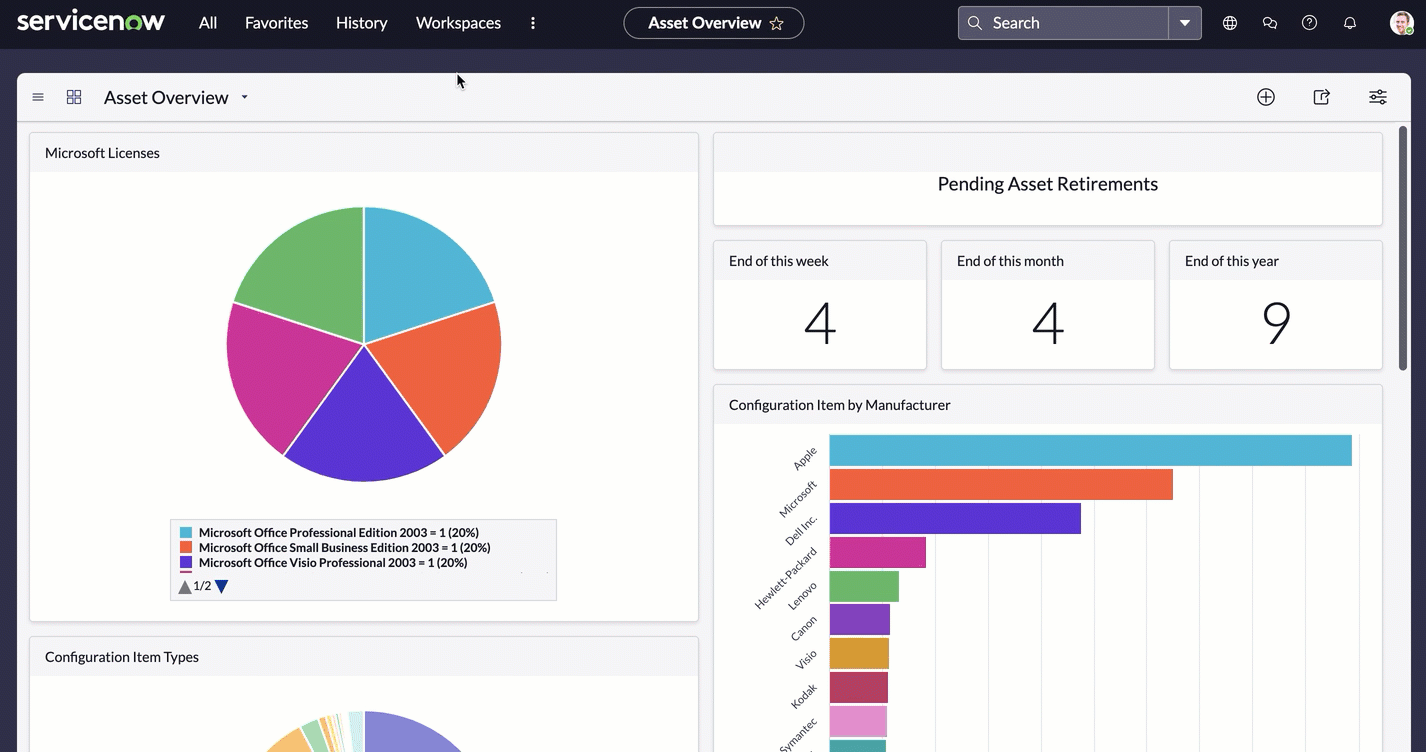The width and height of the screenshot is (1426, 752).
Task: Click the End of this month card title
Action: pos(1010,261)
